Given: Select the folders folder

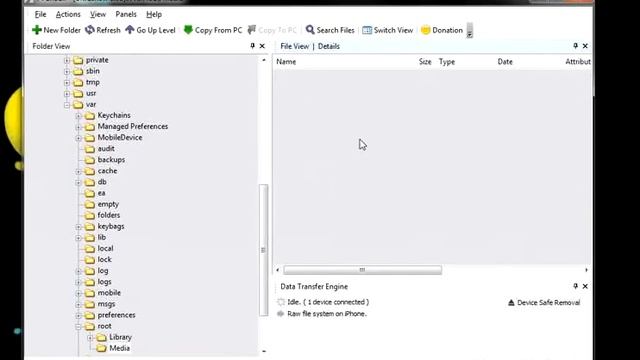Looking at the screenshot, I should point(109,215).
